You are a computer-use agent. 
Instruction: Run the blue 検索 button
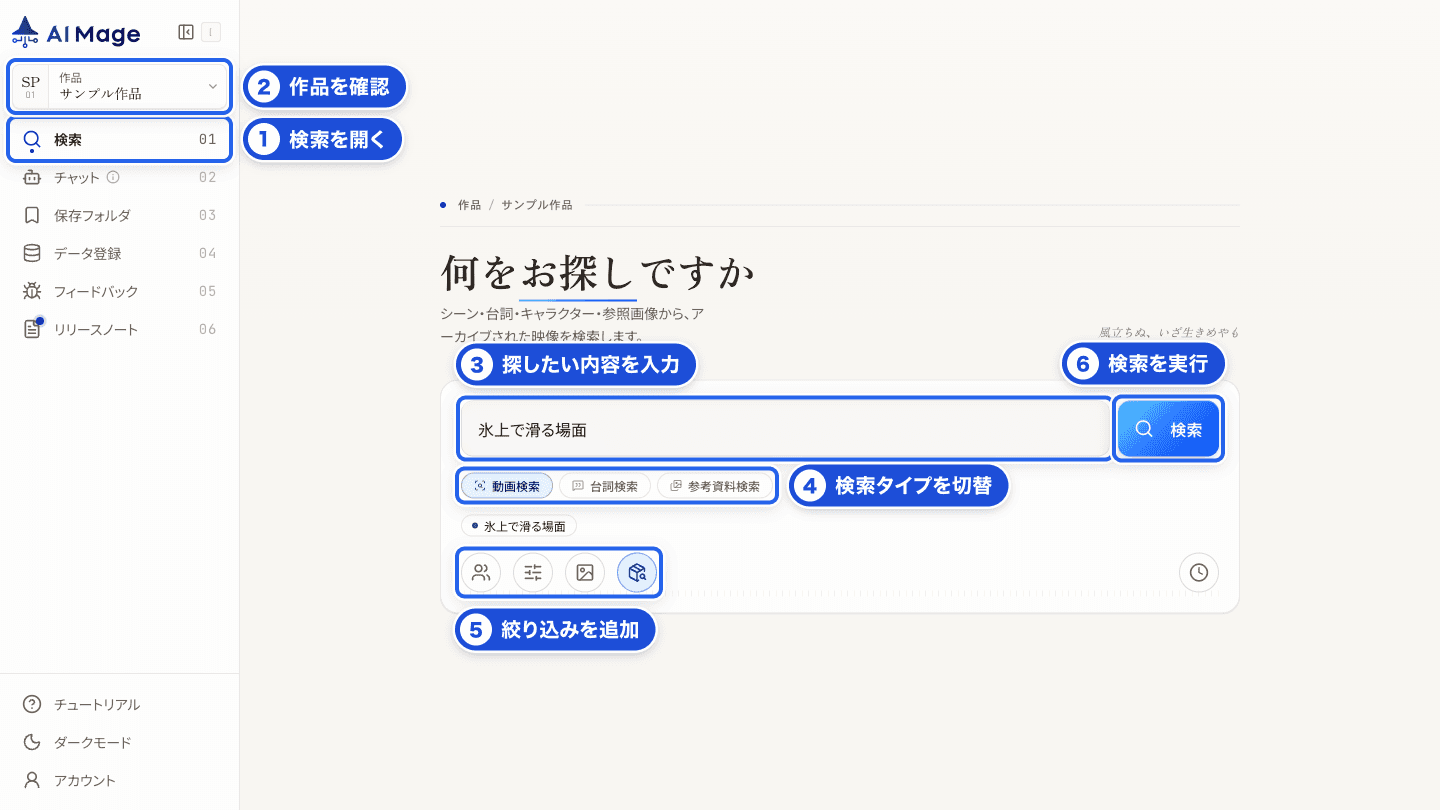point(1169,430)
